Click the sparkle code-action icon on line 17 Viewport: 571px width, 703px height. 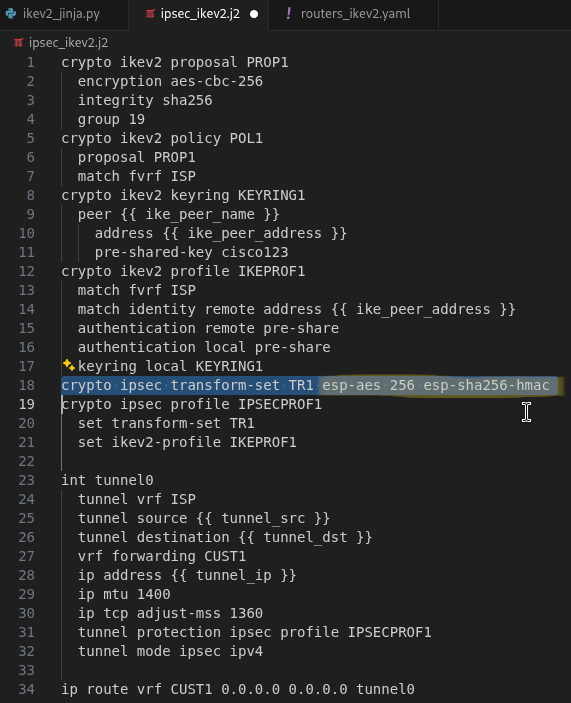click(69, 365)
